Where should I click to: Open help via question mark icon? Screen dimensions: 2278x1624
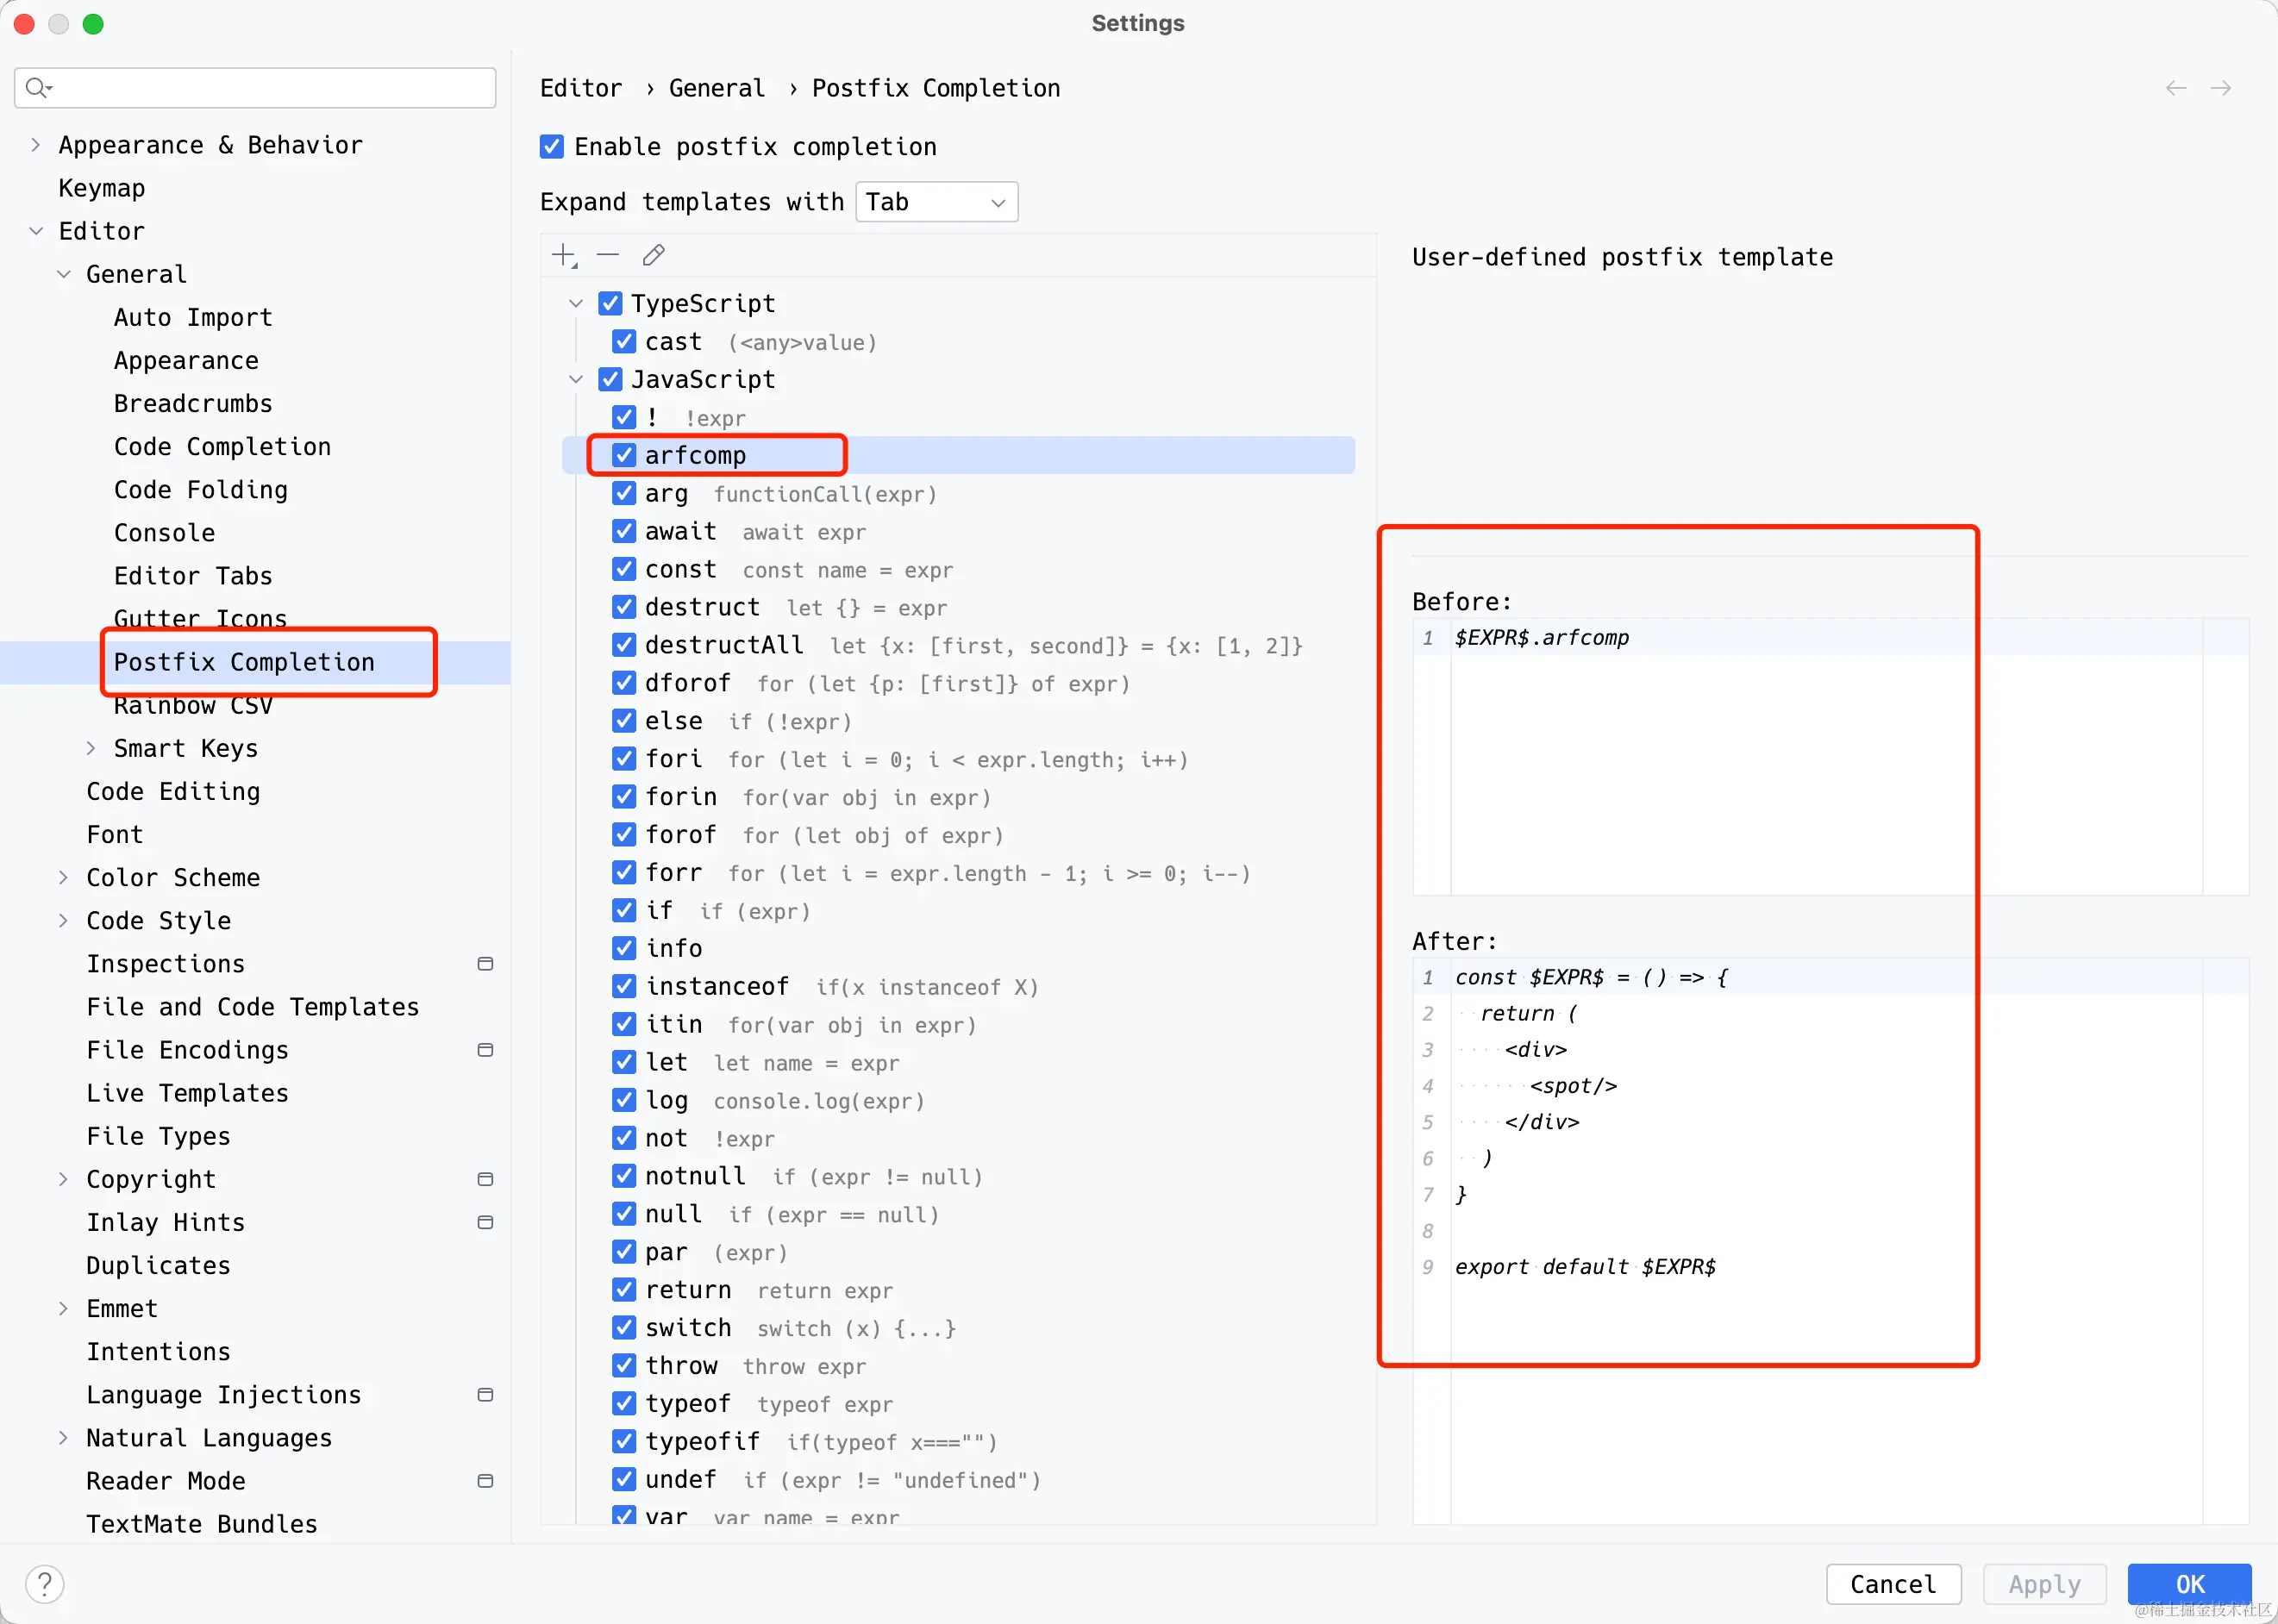[x=45, y=1584]
